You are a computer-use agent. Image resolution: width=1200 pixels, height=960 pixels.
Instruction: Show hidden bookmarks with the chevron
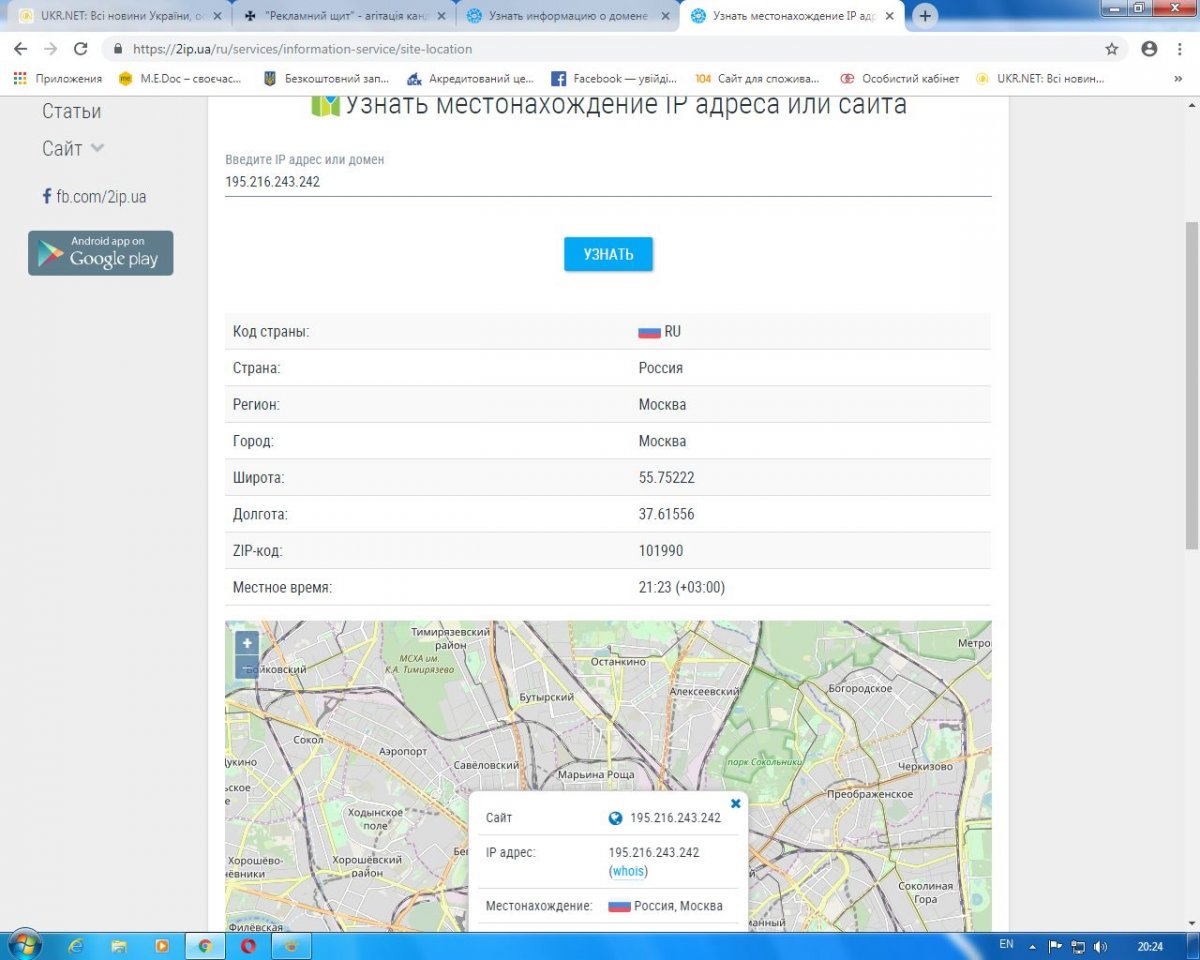click(1177, 79)
